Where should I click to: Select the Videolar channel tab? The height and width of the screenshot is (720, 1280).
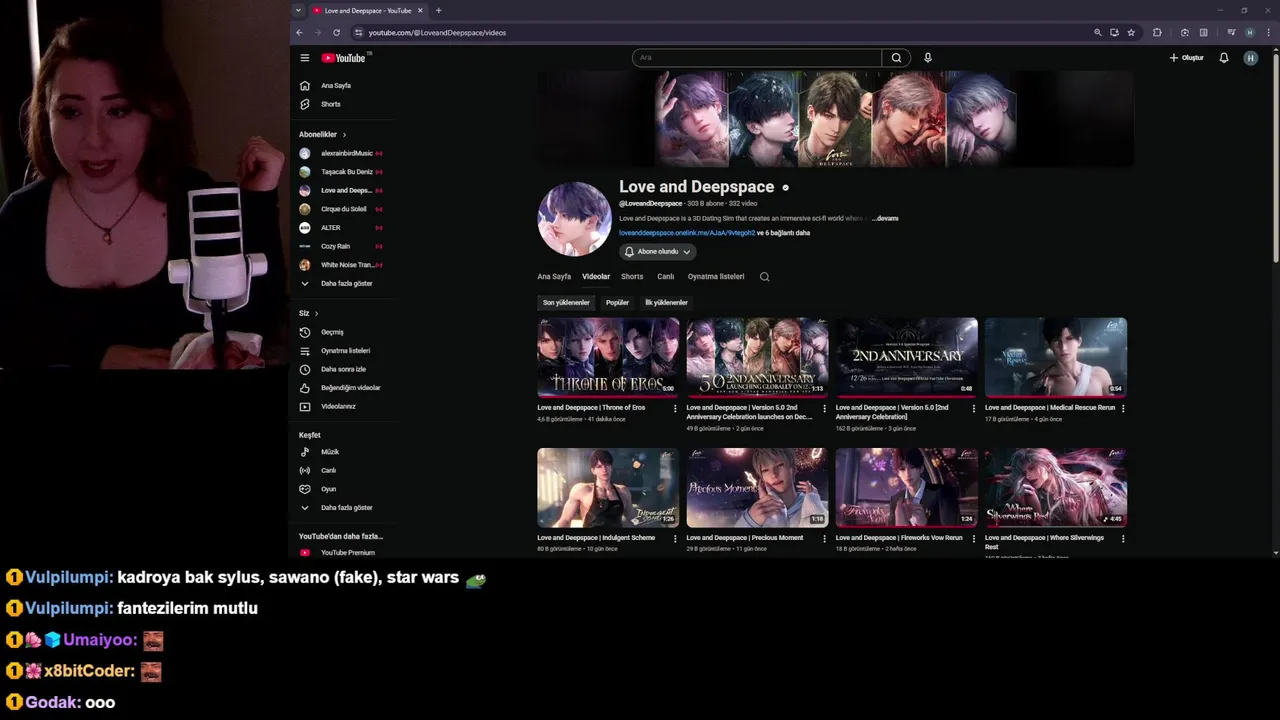coord(596,277)
